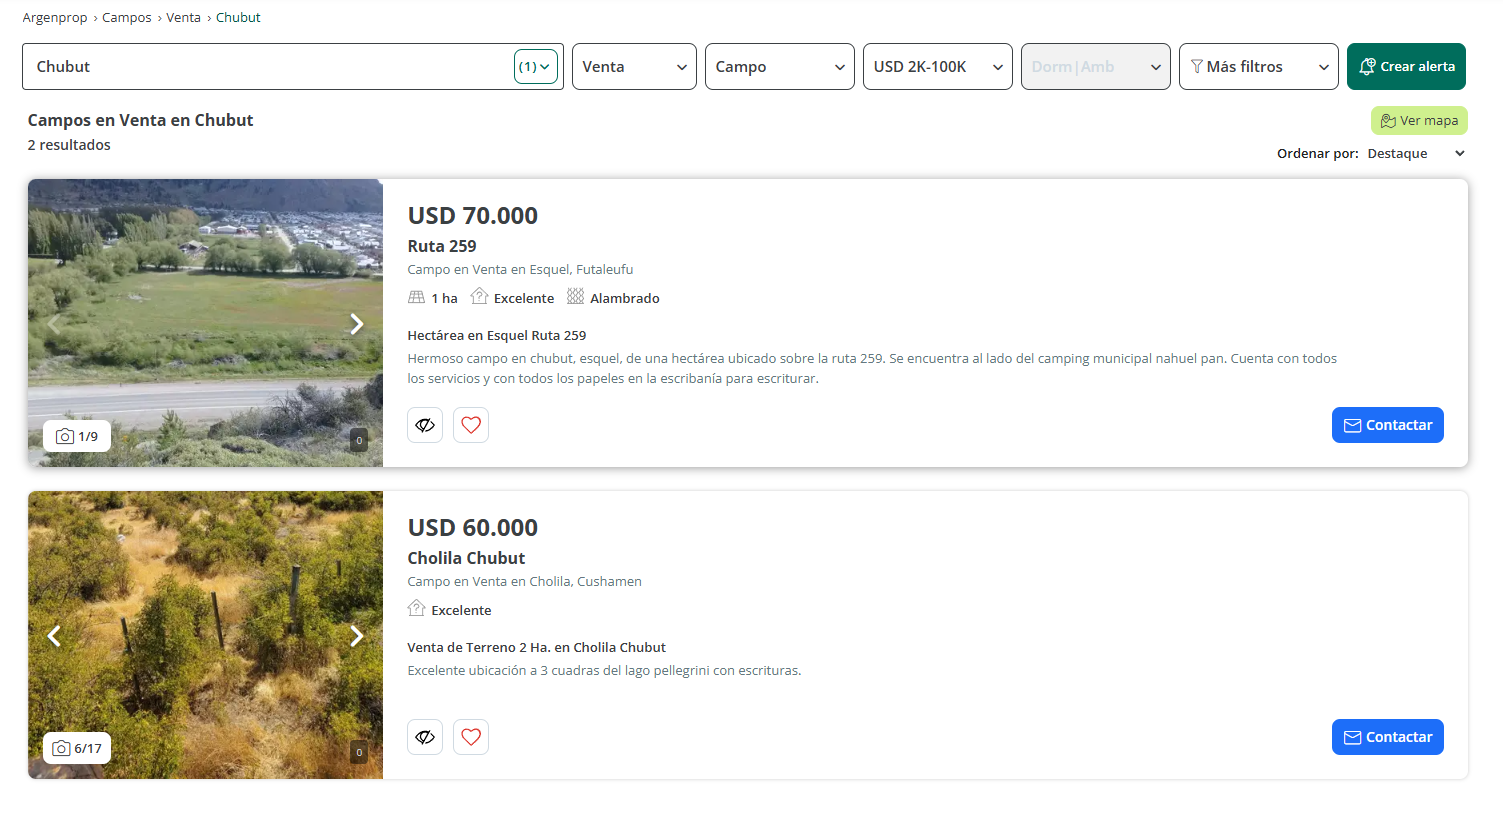Open the photo counter 1/9 gallery

77,436
